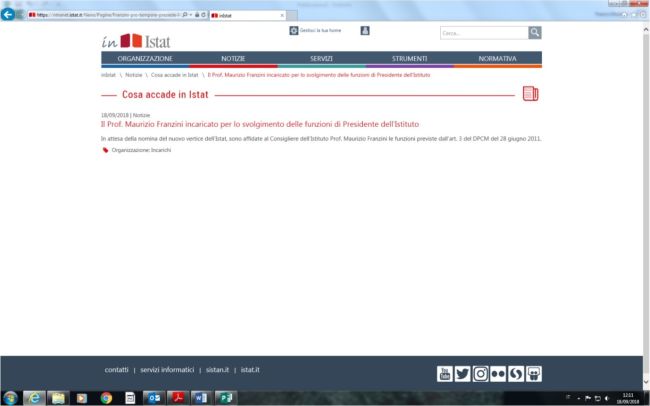
Task: Open the NORMATIVA menu
Action: pyautogui.click(x=497, y=59)
